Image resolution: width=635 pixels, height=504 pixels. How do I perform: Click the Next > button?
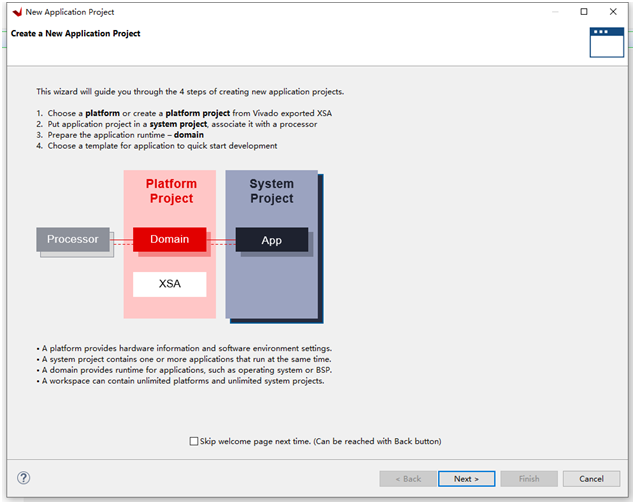pyautogui.click(x=466, y=478)
